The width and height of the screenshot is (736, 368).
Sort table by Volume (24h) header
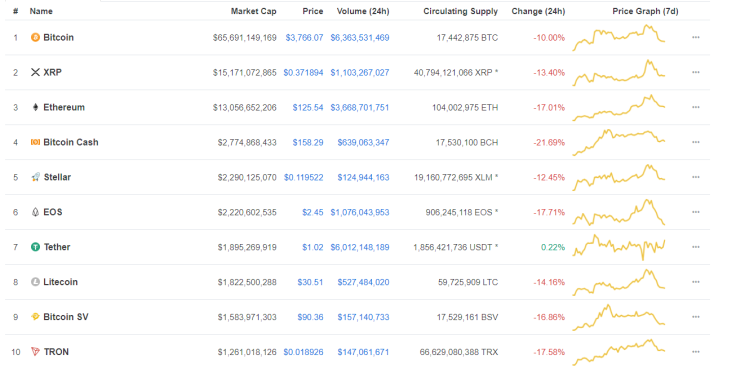point(363,11)
